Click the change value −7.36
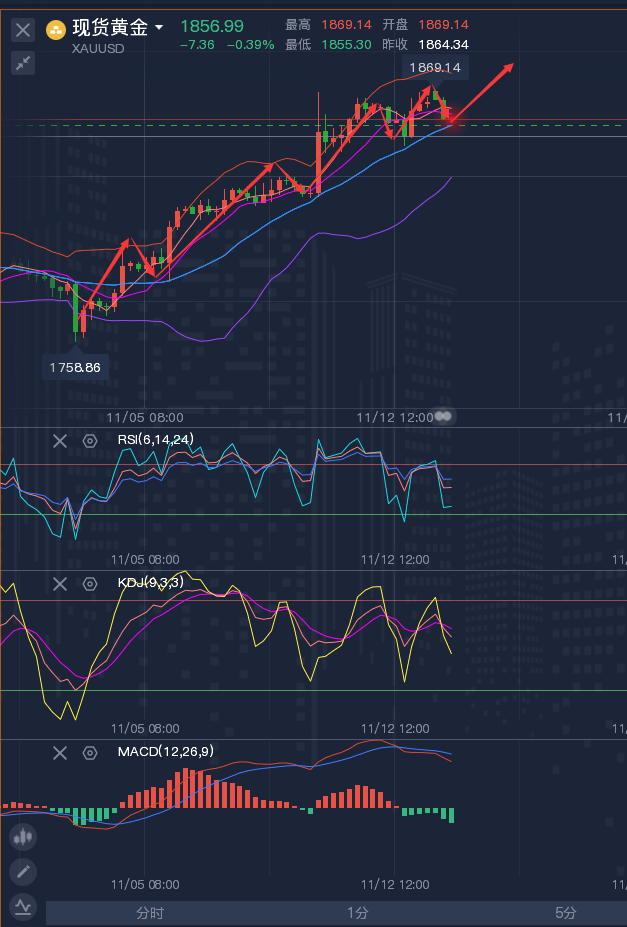The width and height of the screenshot is (627, 927). point(197,45)
